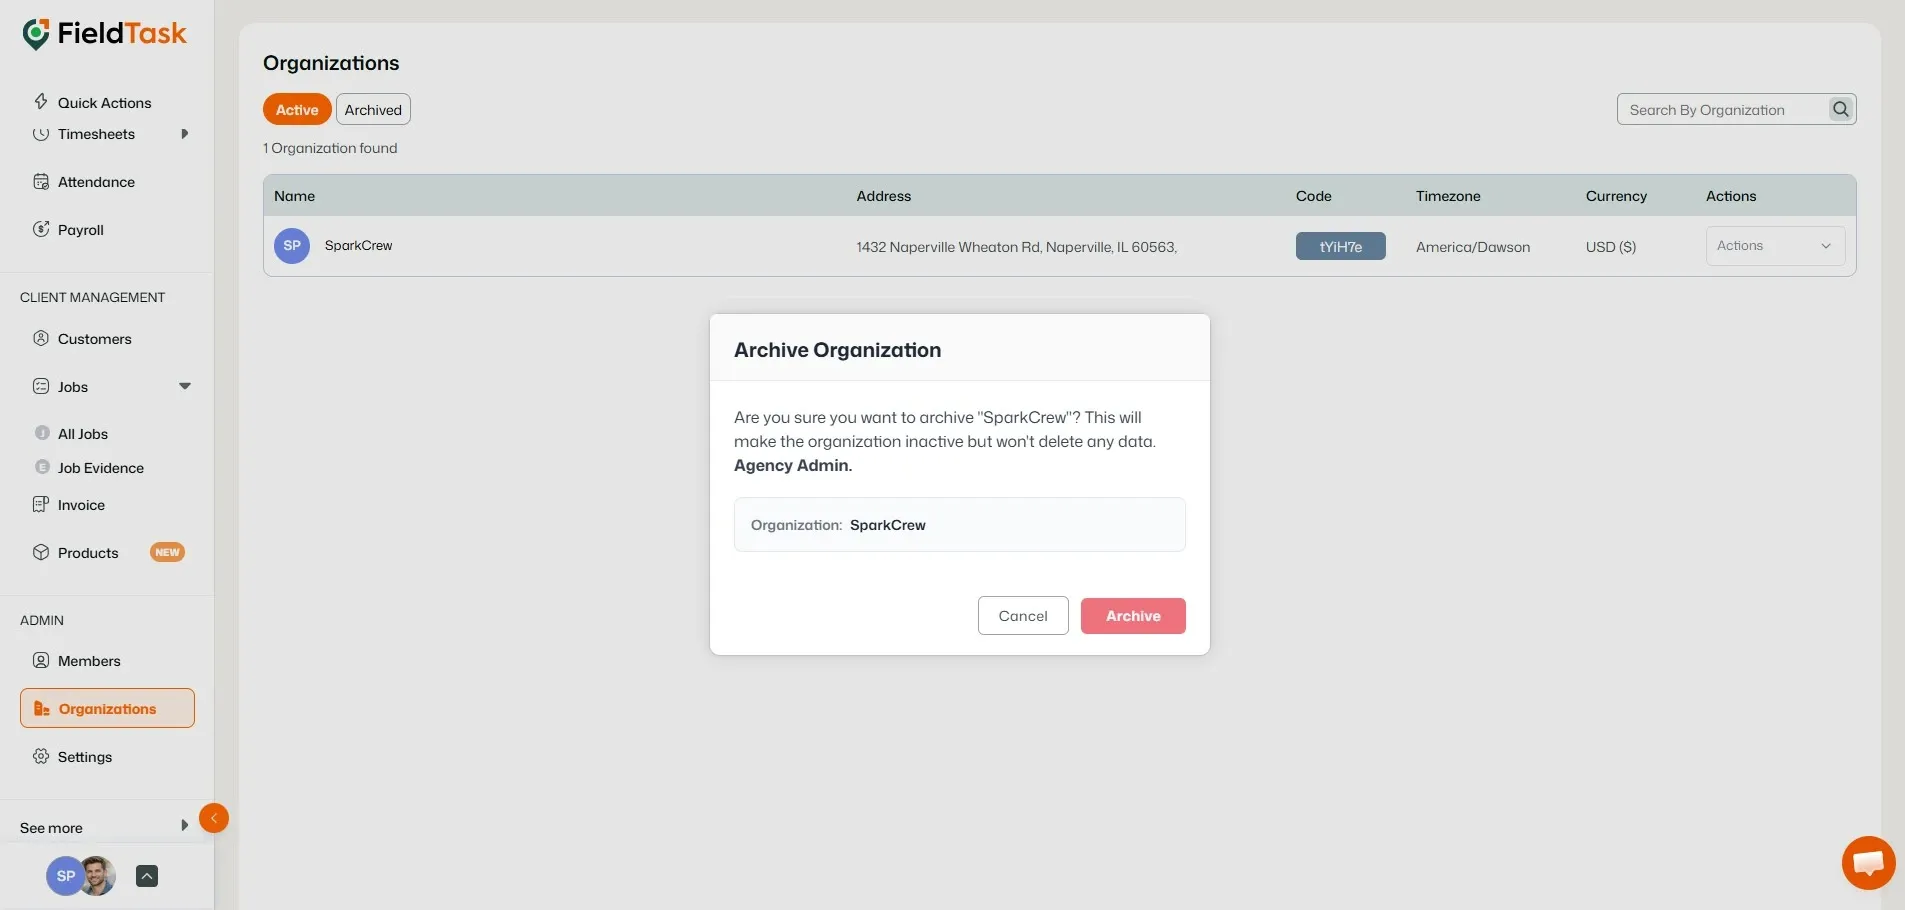
Task: Open the Actions dropdown for SparkCrew
Action: [1775, 246]
